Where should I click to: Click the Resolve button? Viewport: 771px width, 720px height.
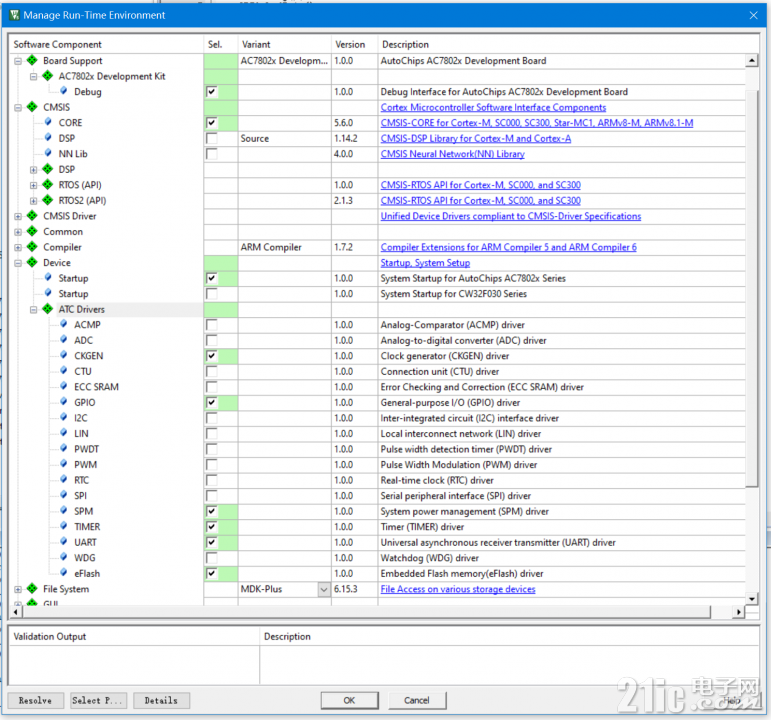[x=35, y=700]
